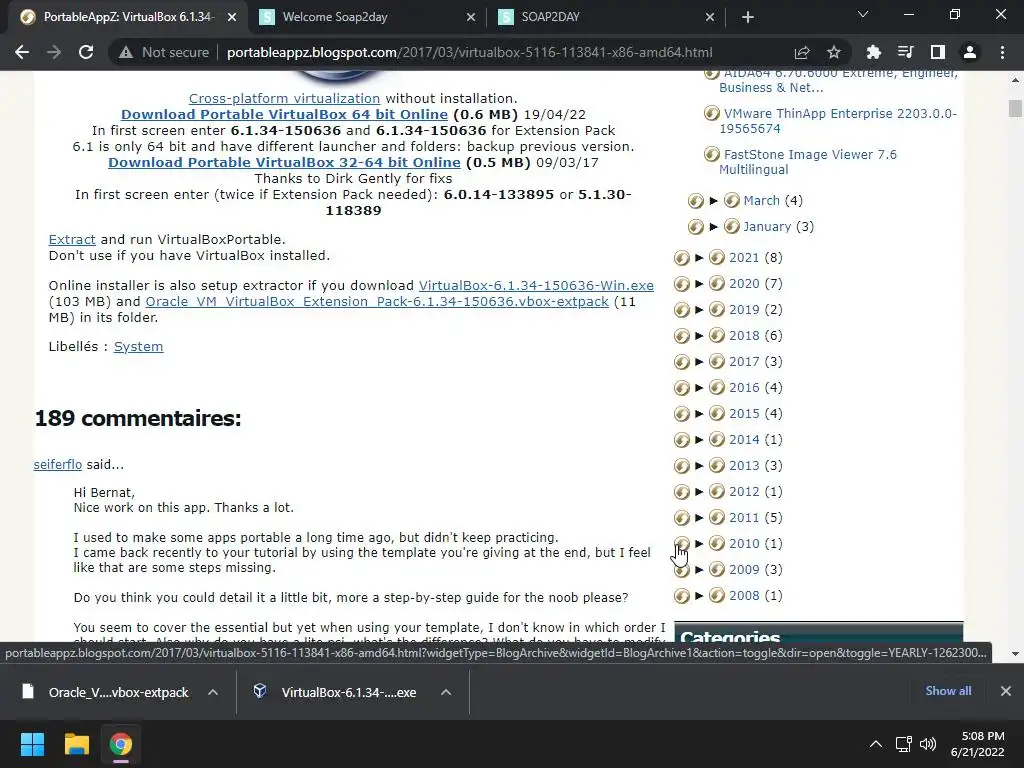Open the 2012 archive link

[x=744, y=492]
